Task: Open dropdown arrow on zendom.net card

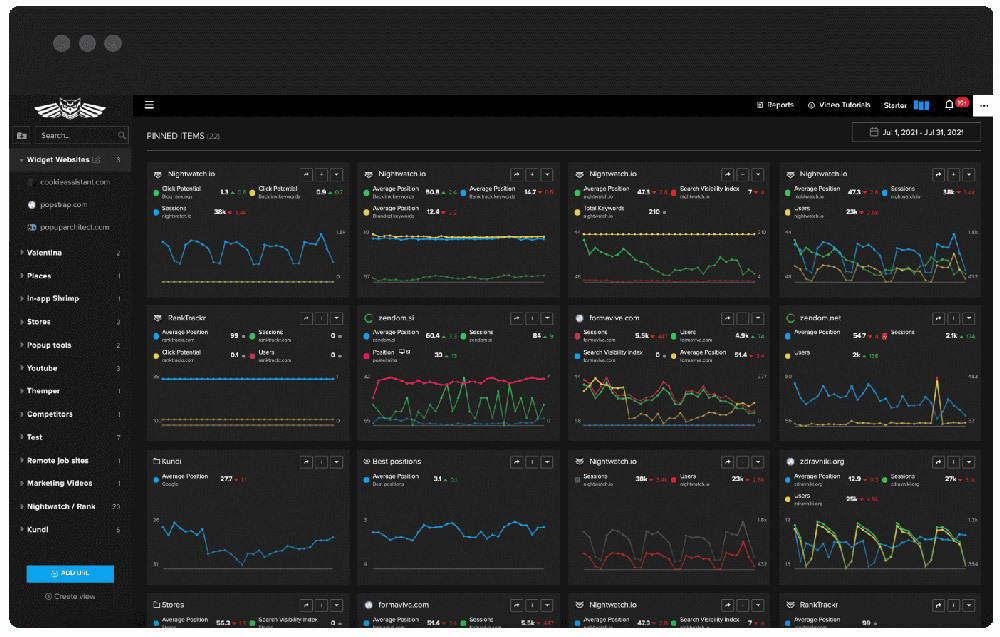Action: click(x=969, y=318)
